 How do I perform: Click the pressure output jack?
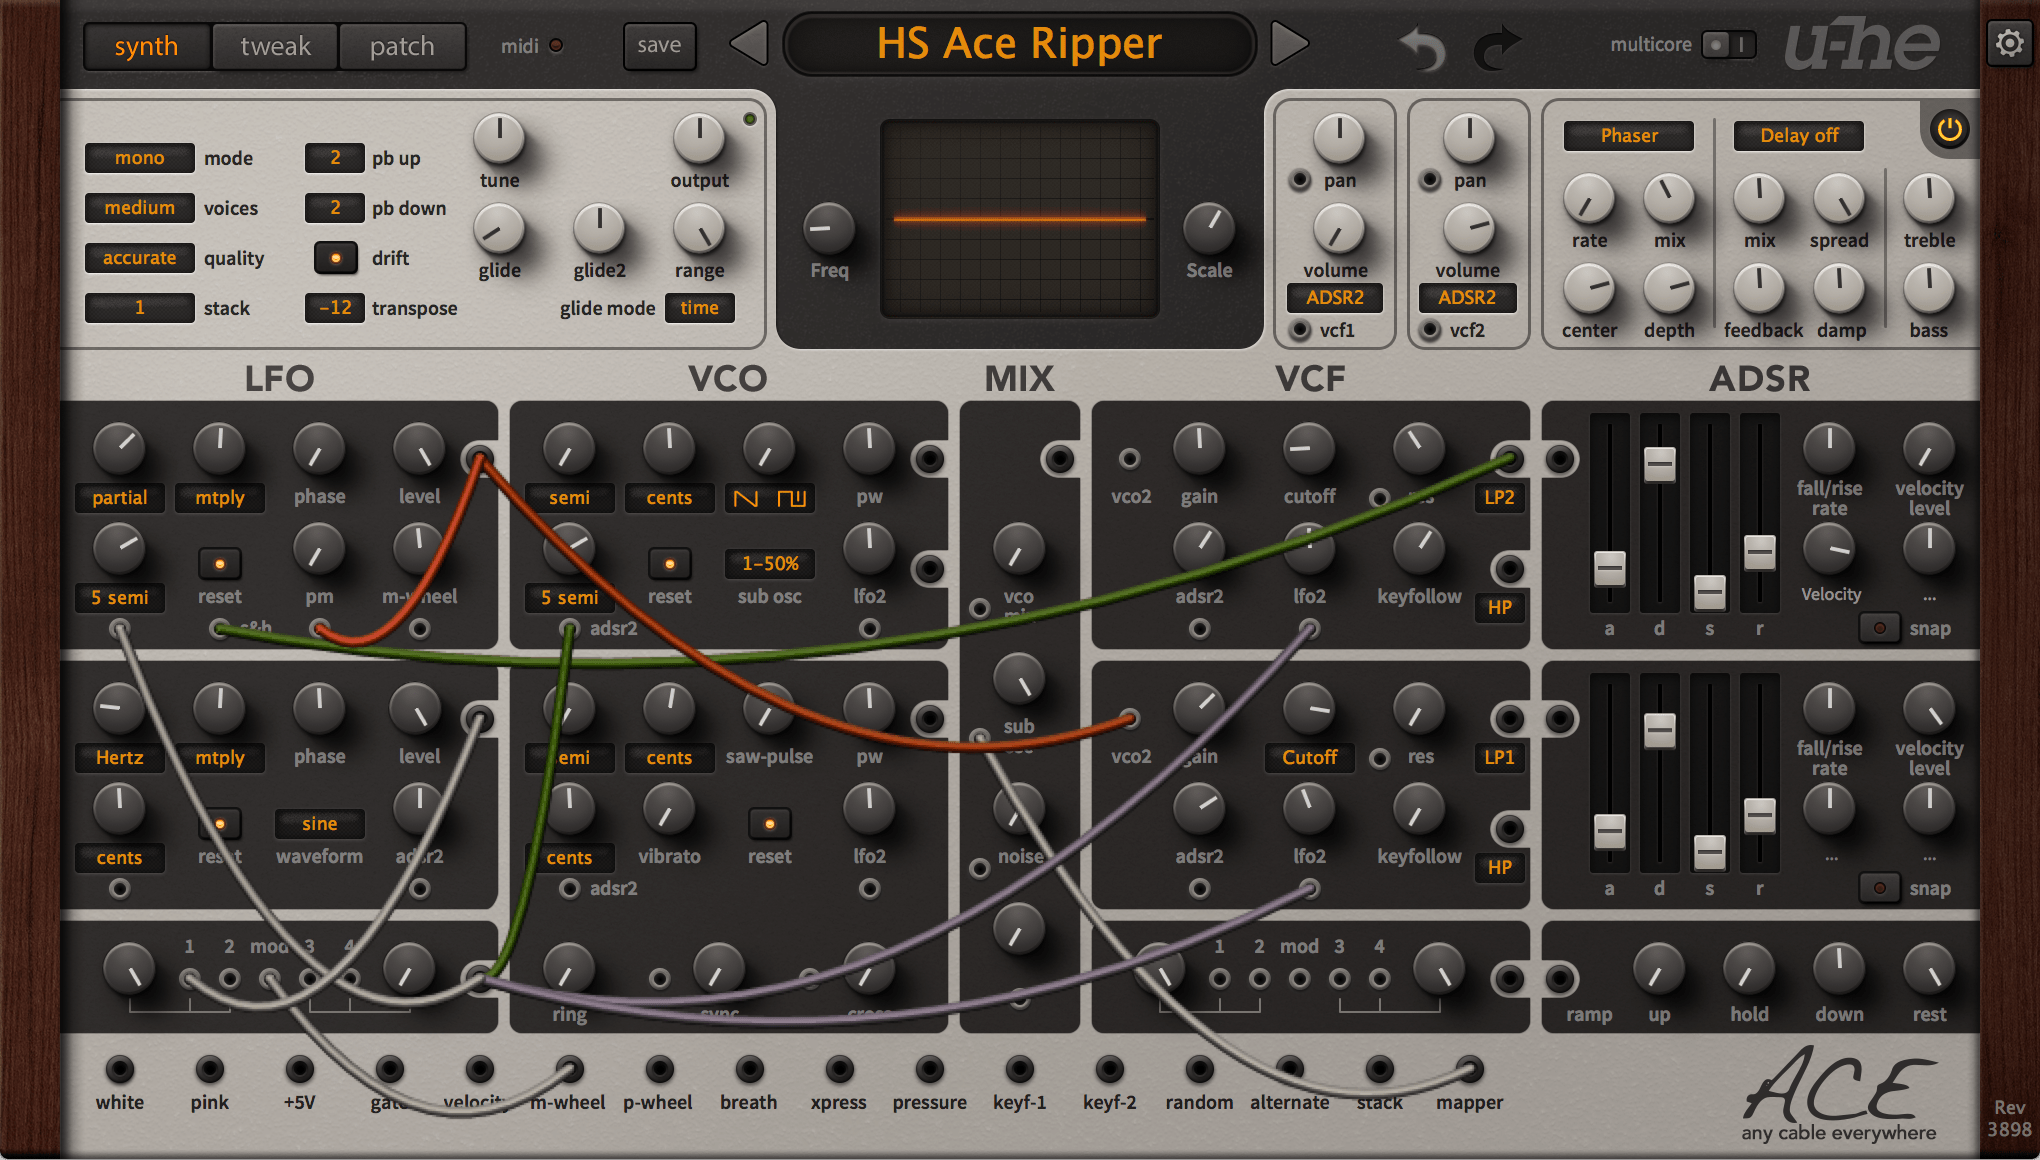(929, 1069)
